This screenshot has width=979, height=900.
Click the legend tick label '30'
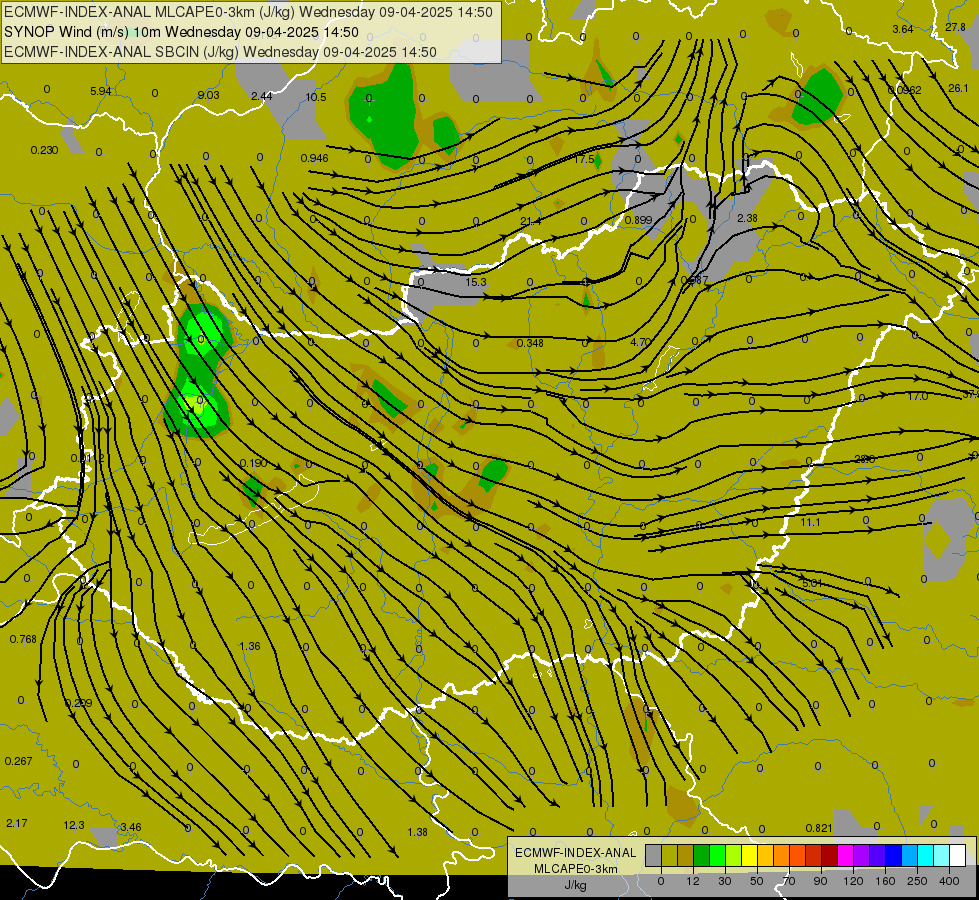coord(725,881)
